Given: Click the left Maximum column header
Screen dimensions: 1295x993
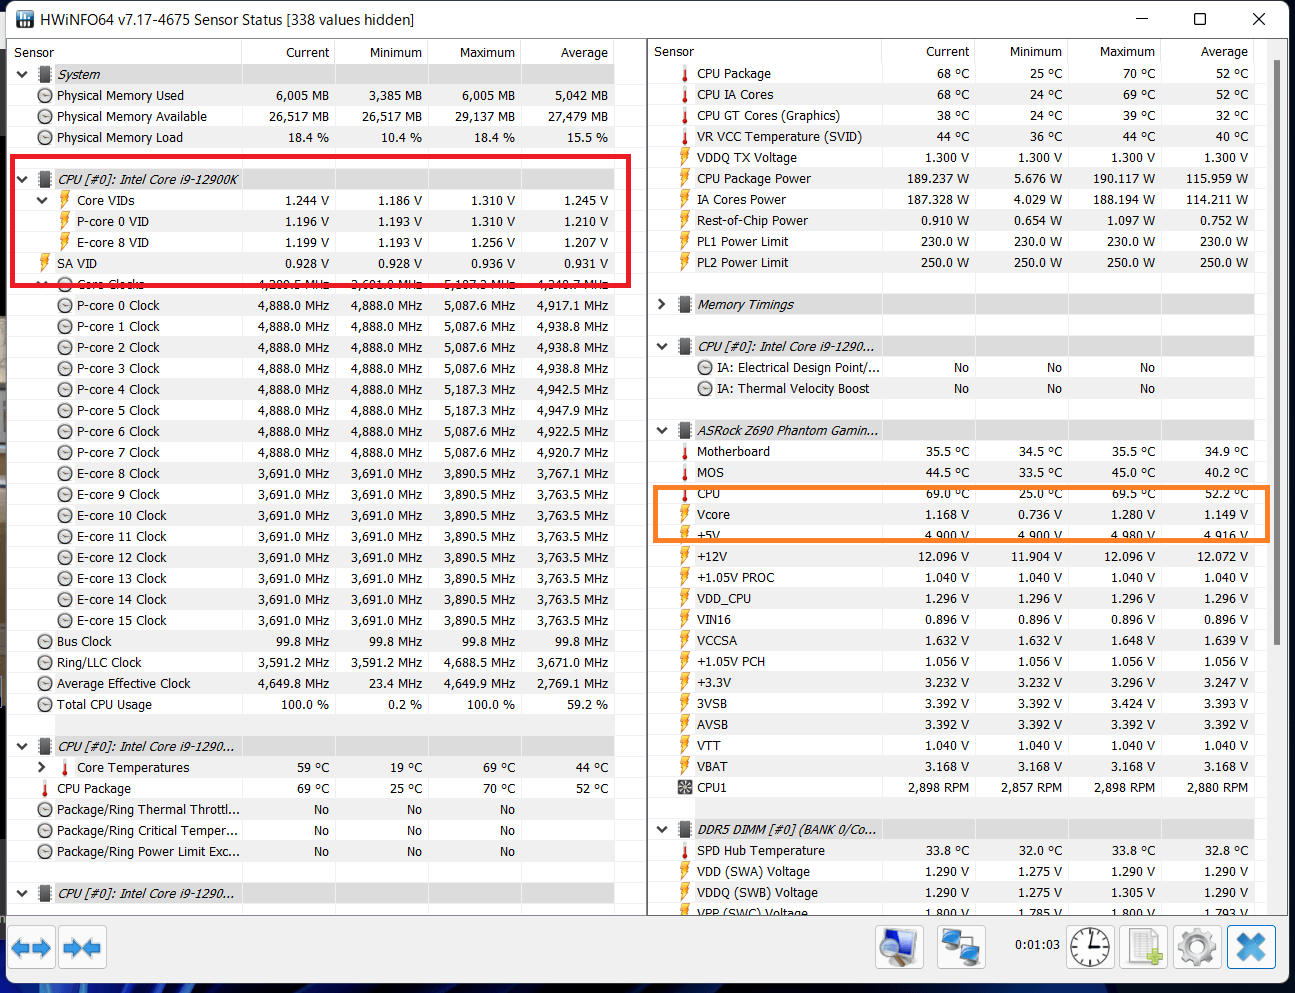Looking at the screenshot, I should click(474, 52).
